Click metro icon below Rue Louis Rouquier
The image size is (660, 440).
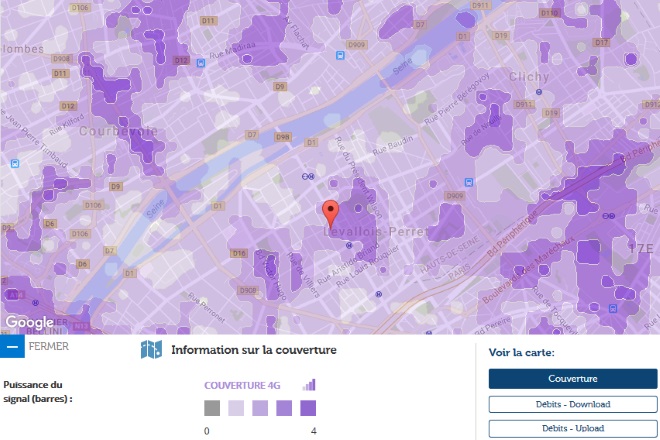[378, 294]
